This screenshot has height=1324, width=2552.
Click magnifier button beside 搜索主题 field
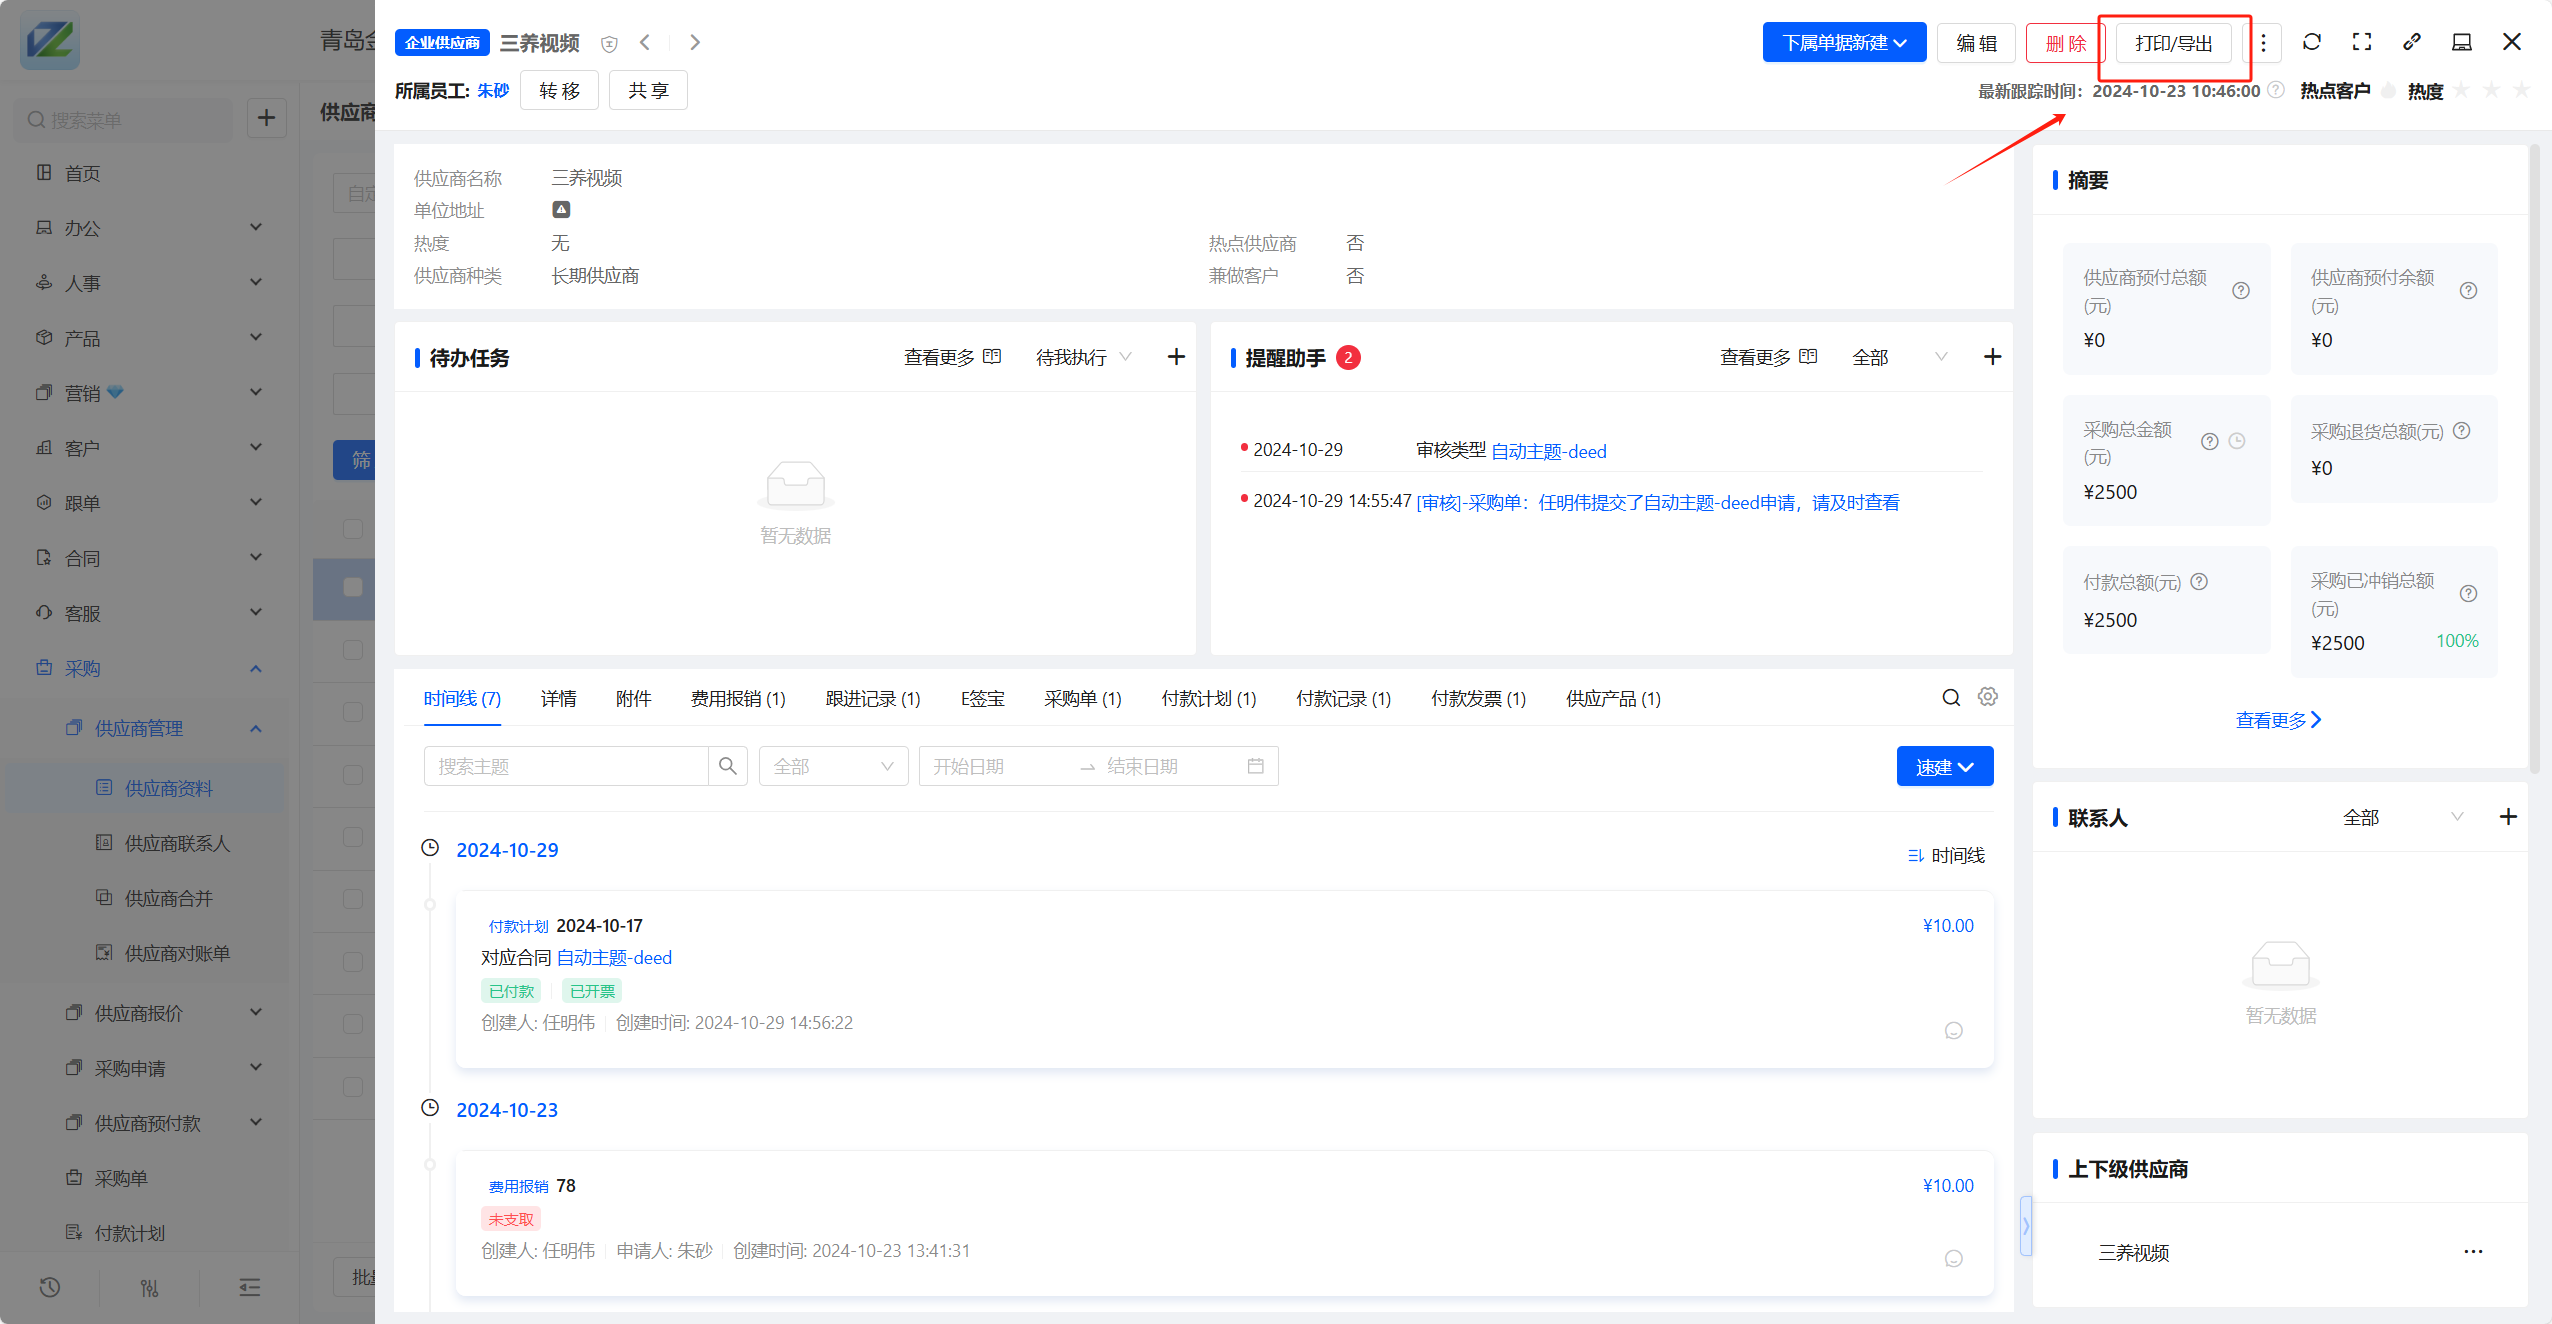728,766
